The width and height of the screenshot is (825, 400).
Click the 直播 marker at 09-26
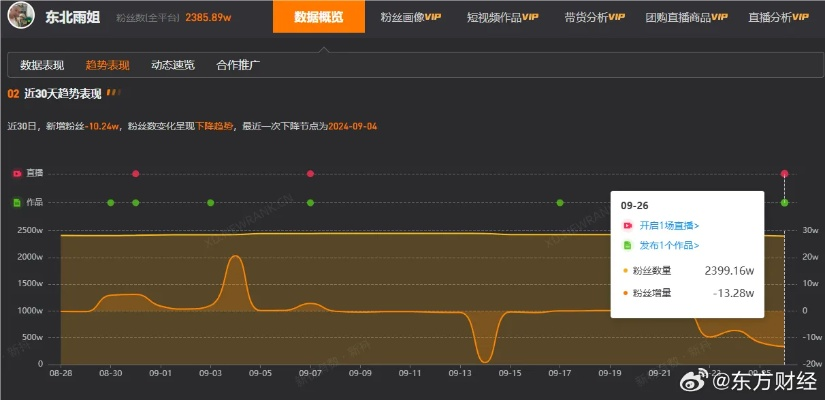[x=784, y=174]
